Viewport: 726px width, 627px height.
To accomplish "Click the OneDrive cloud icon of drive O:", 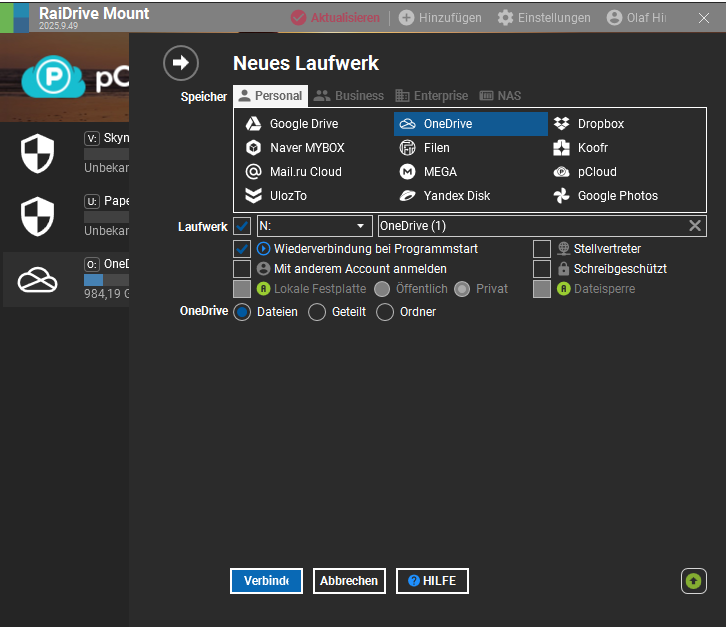I will (x=38, y=280).
